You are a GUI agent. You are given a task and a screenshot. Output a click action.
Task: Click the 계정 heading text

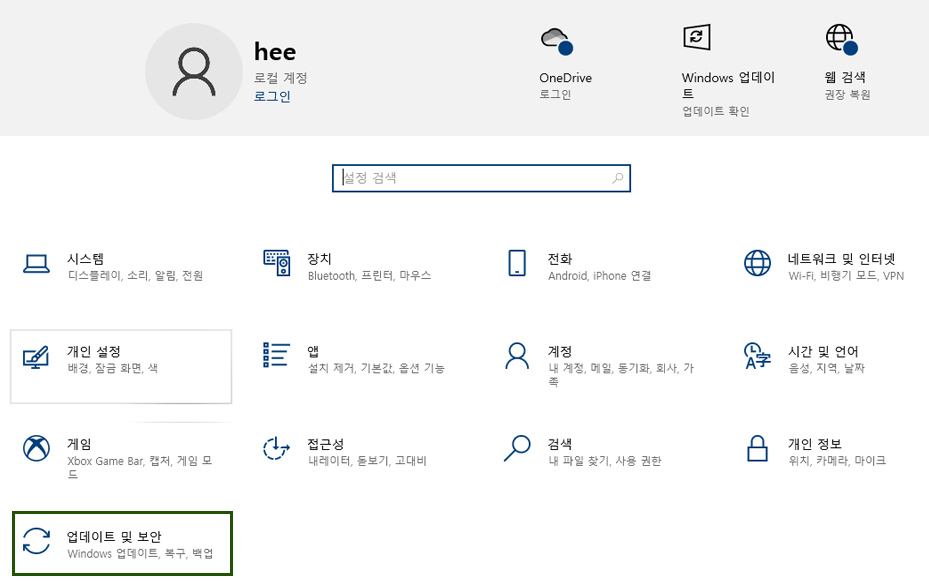coord(559,351)
